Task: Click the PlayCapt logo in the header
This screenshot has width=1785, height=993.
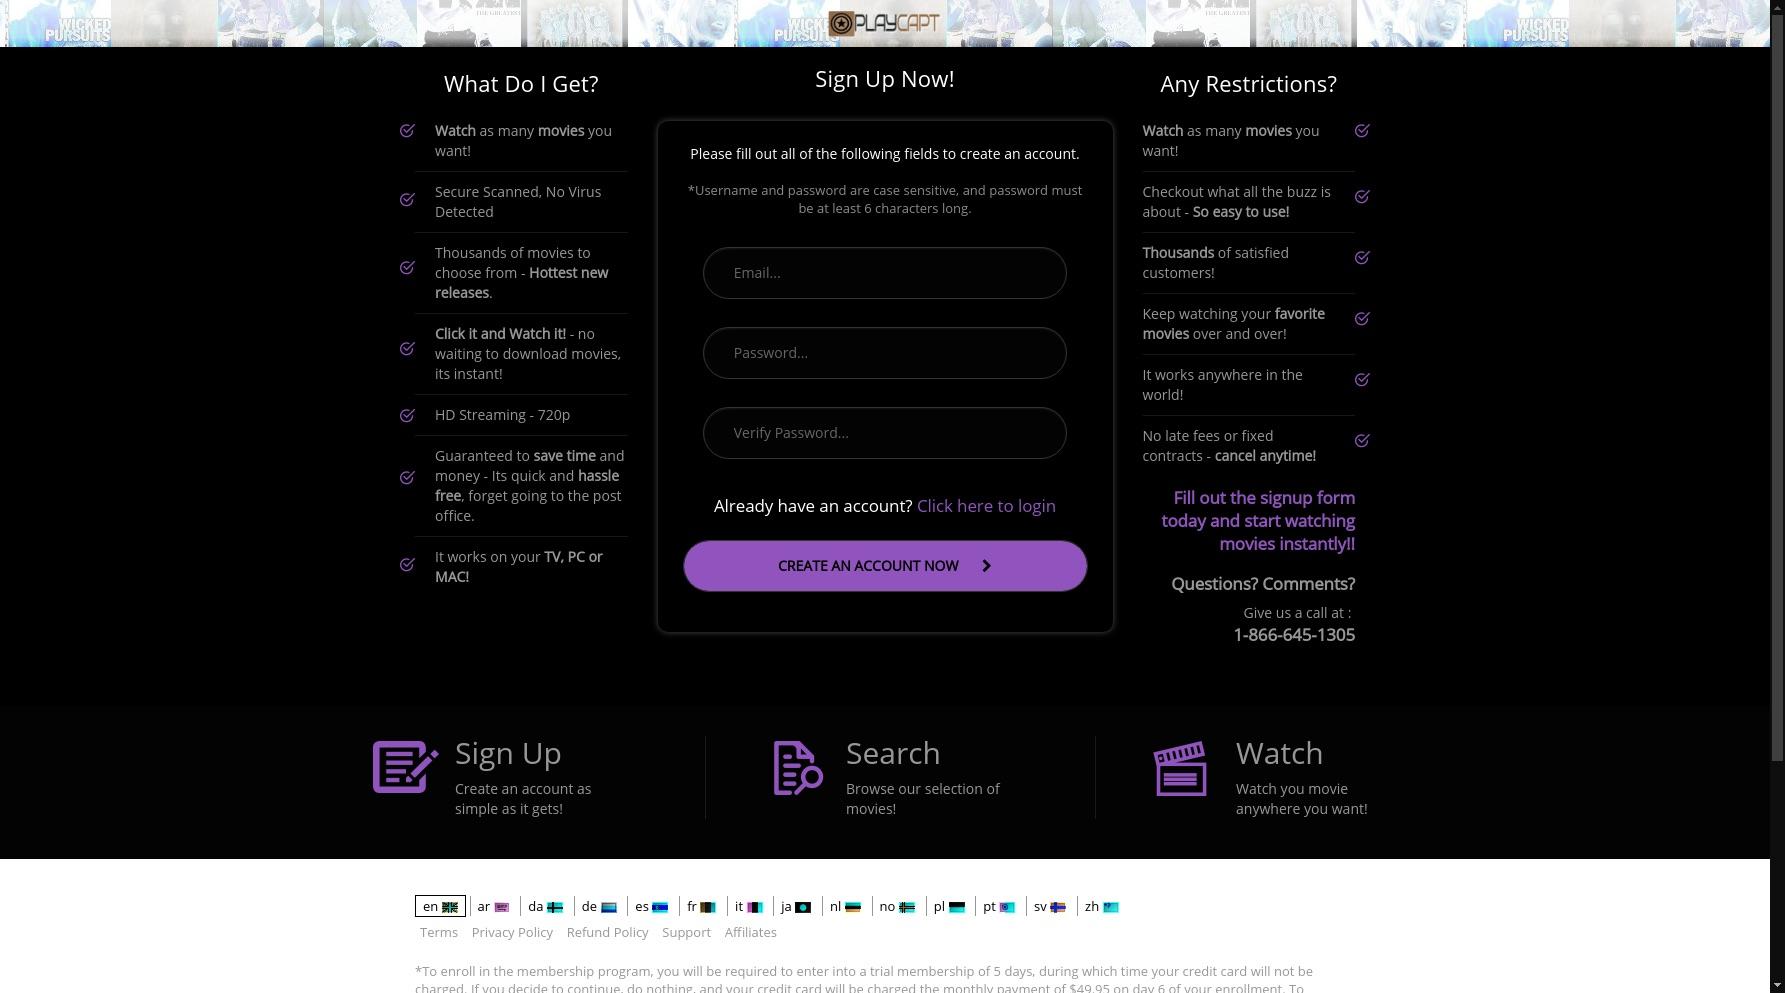Action: click(x=884, y=23)
